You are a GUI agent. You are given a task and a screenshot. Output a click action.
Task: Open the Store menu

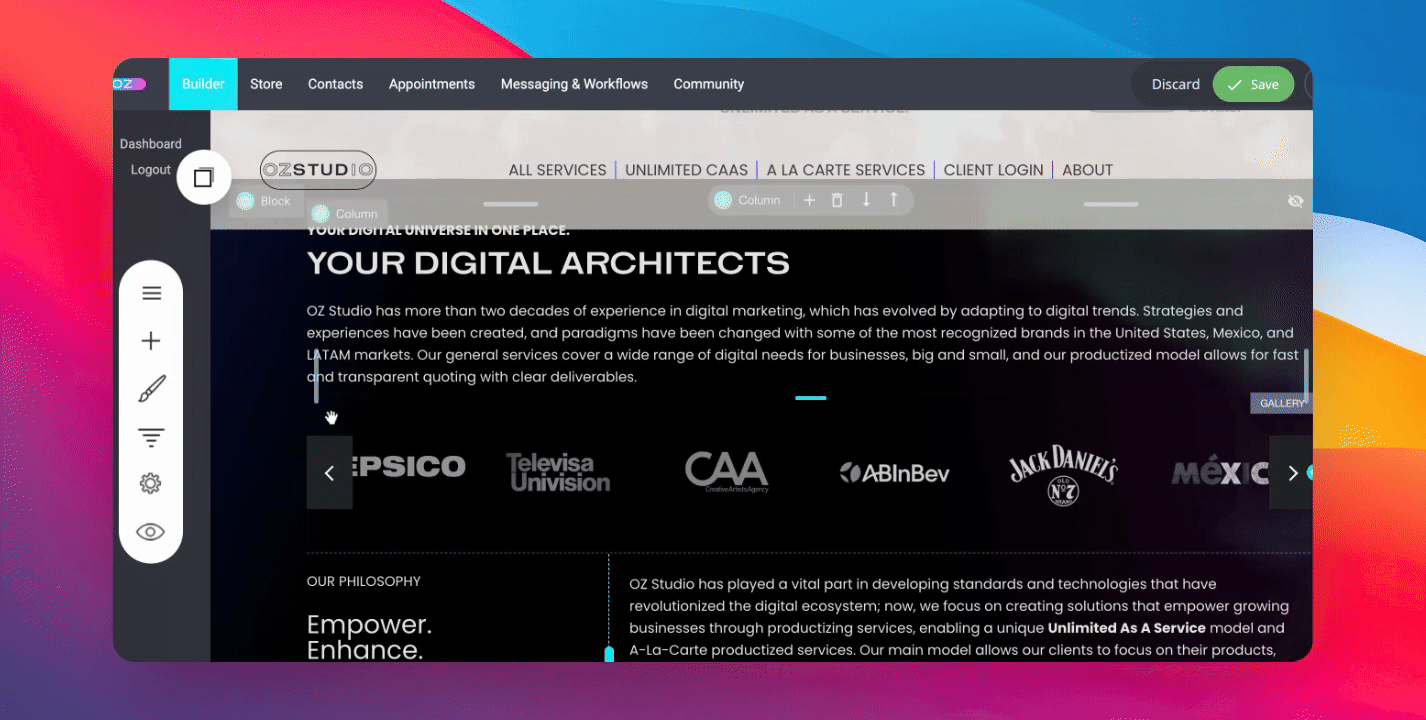point(266,84)
